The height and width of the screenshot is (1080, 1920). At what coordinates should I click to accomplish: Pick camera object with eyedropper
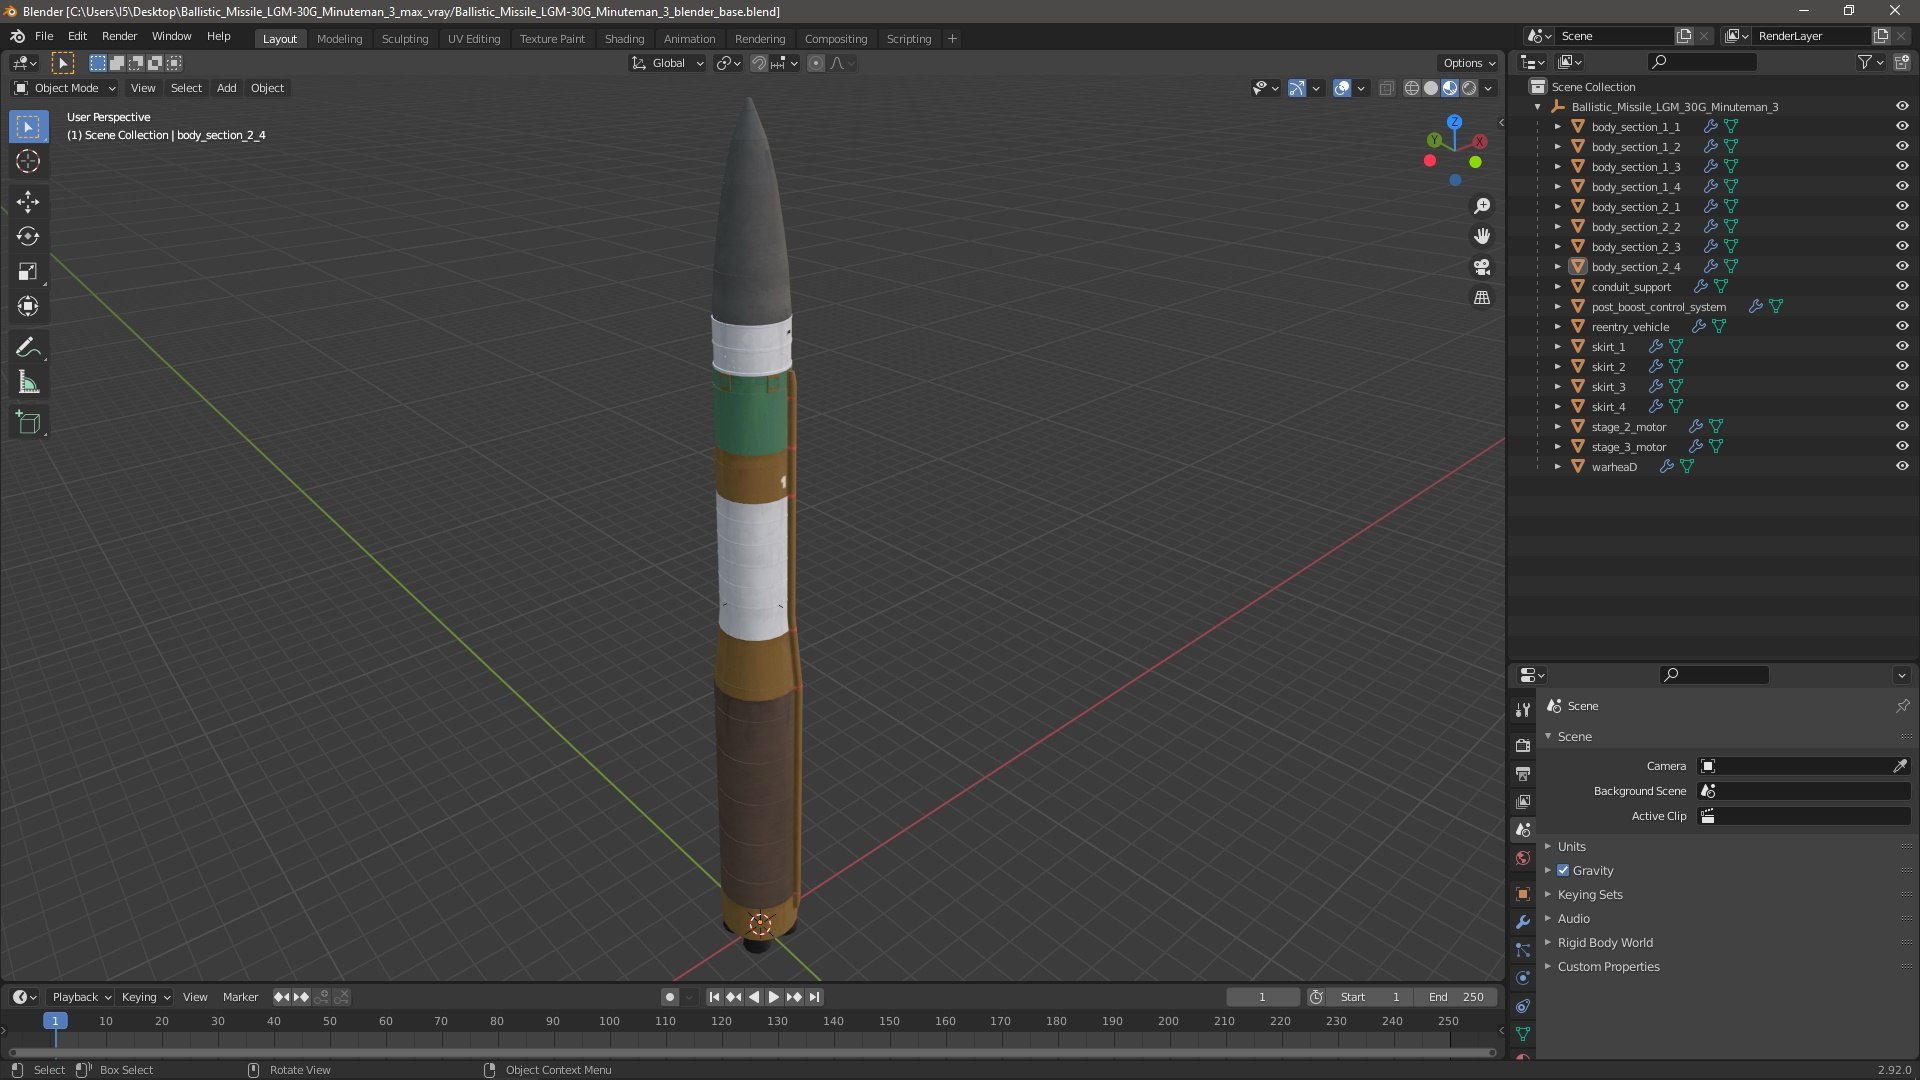tap(1900, 766)
